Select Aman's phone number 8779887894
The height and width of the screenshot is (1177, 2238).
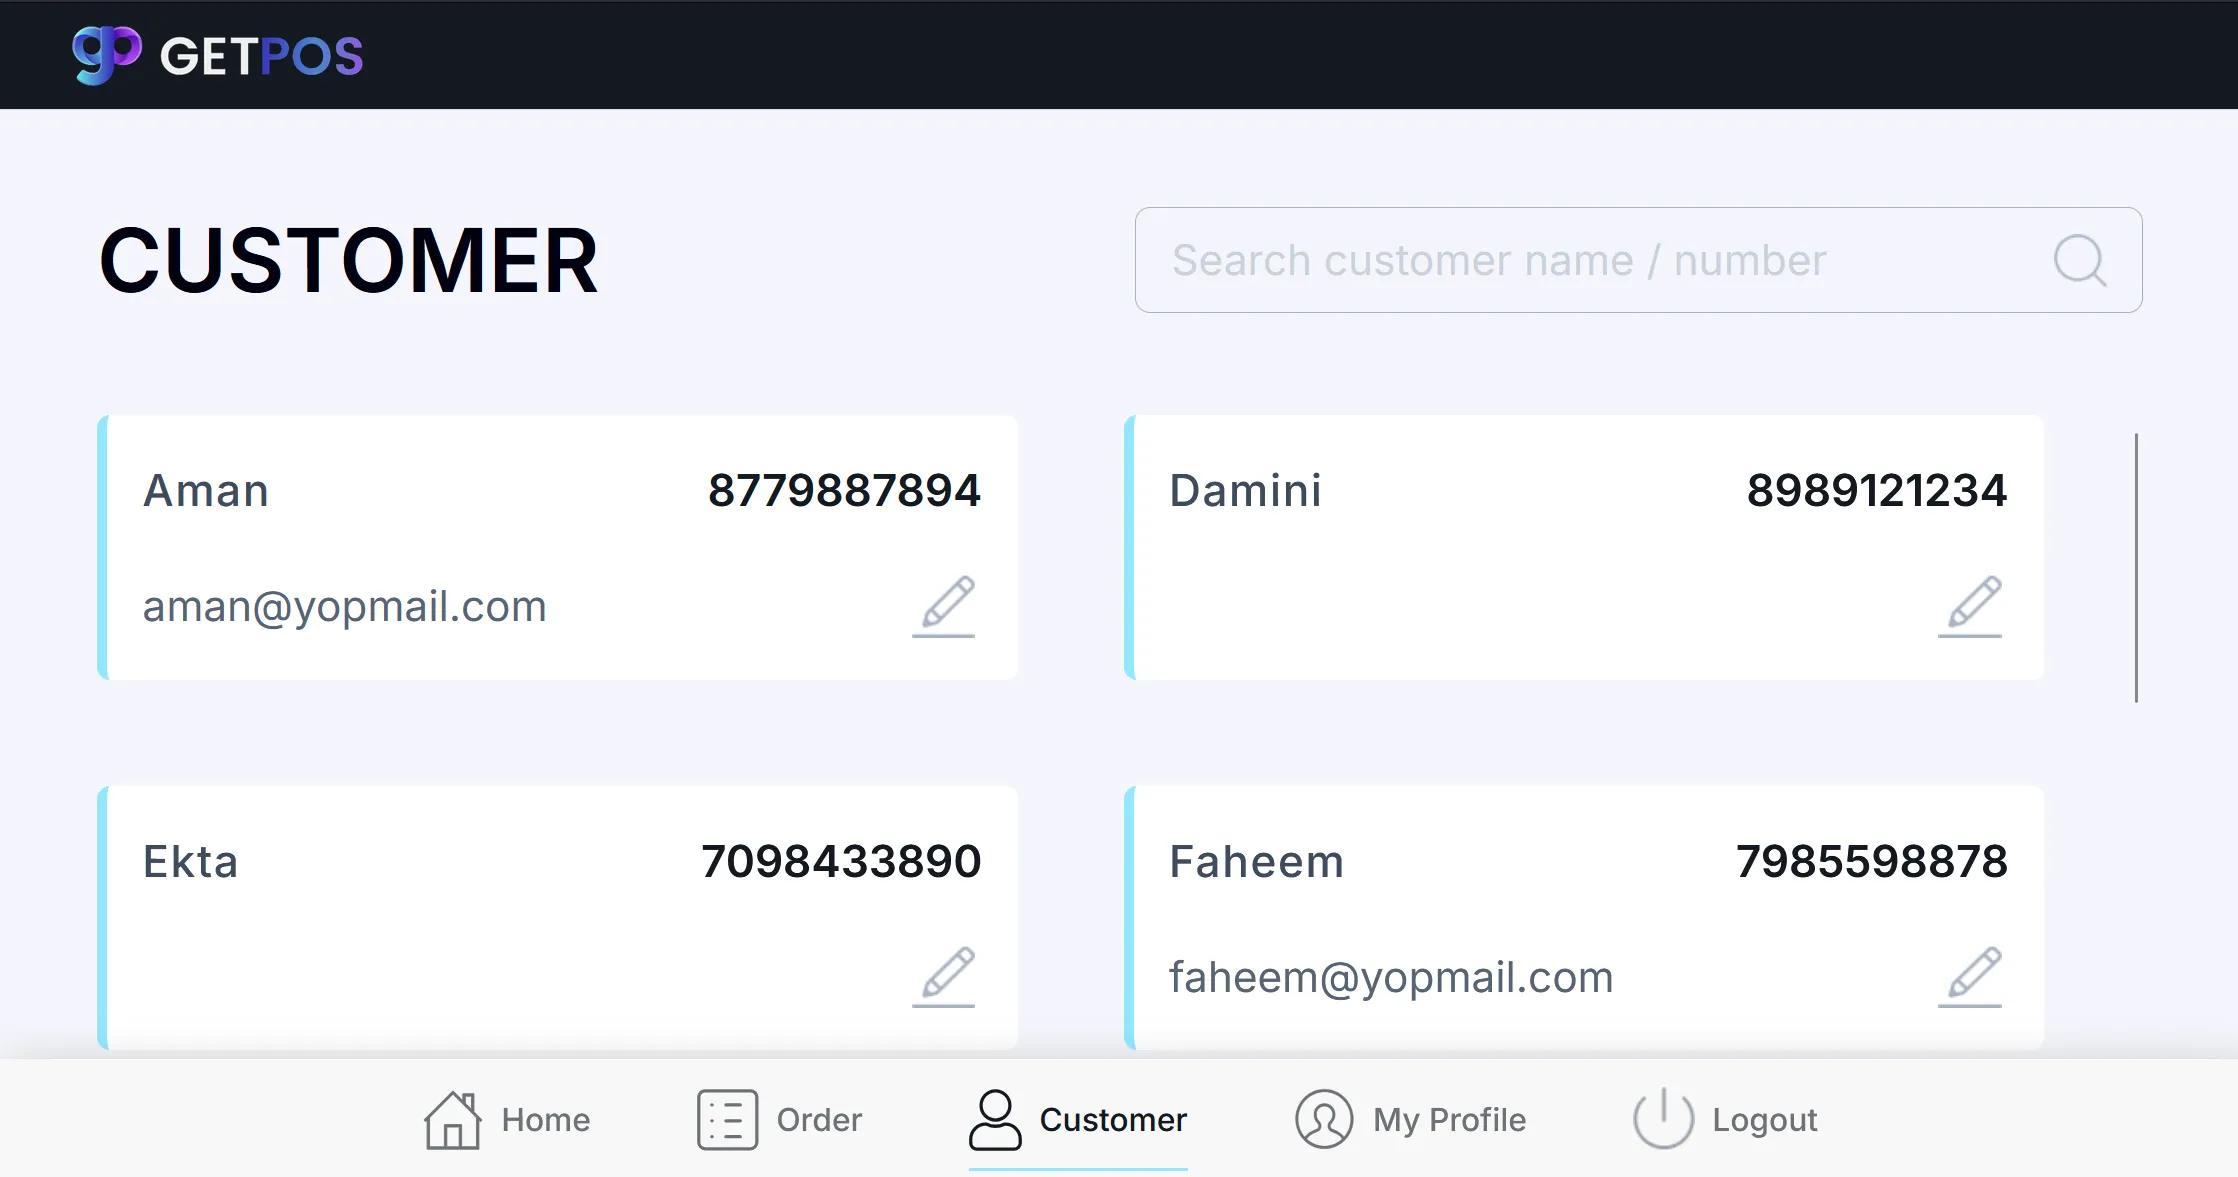click(x=844, y=490)
